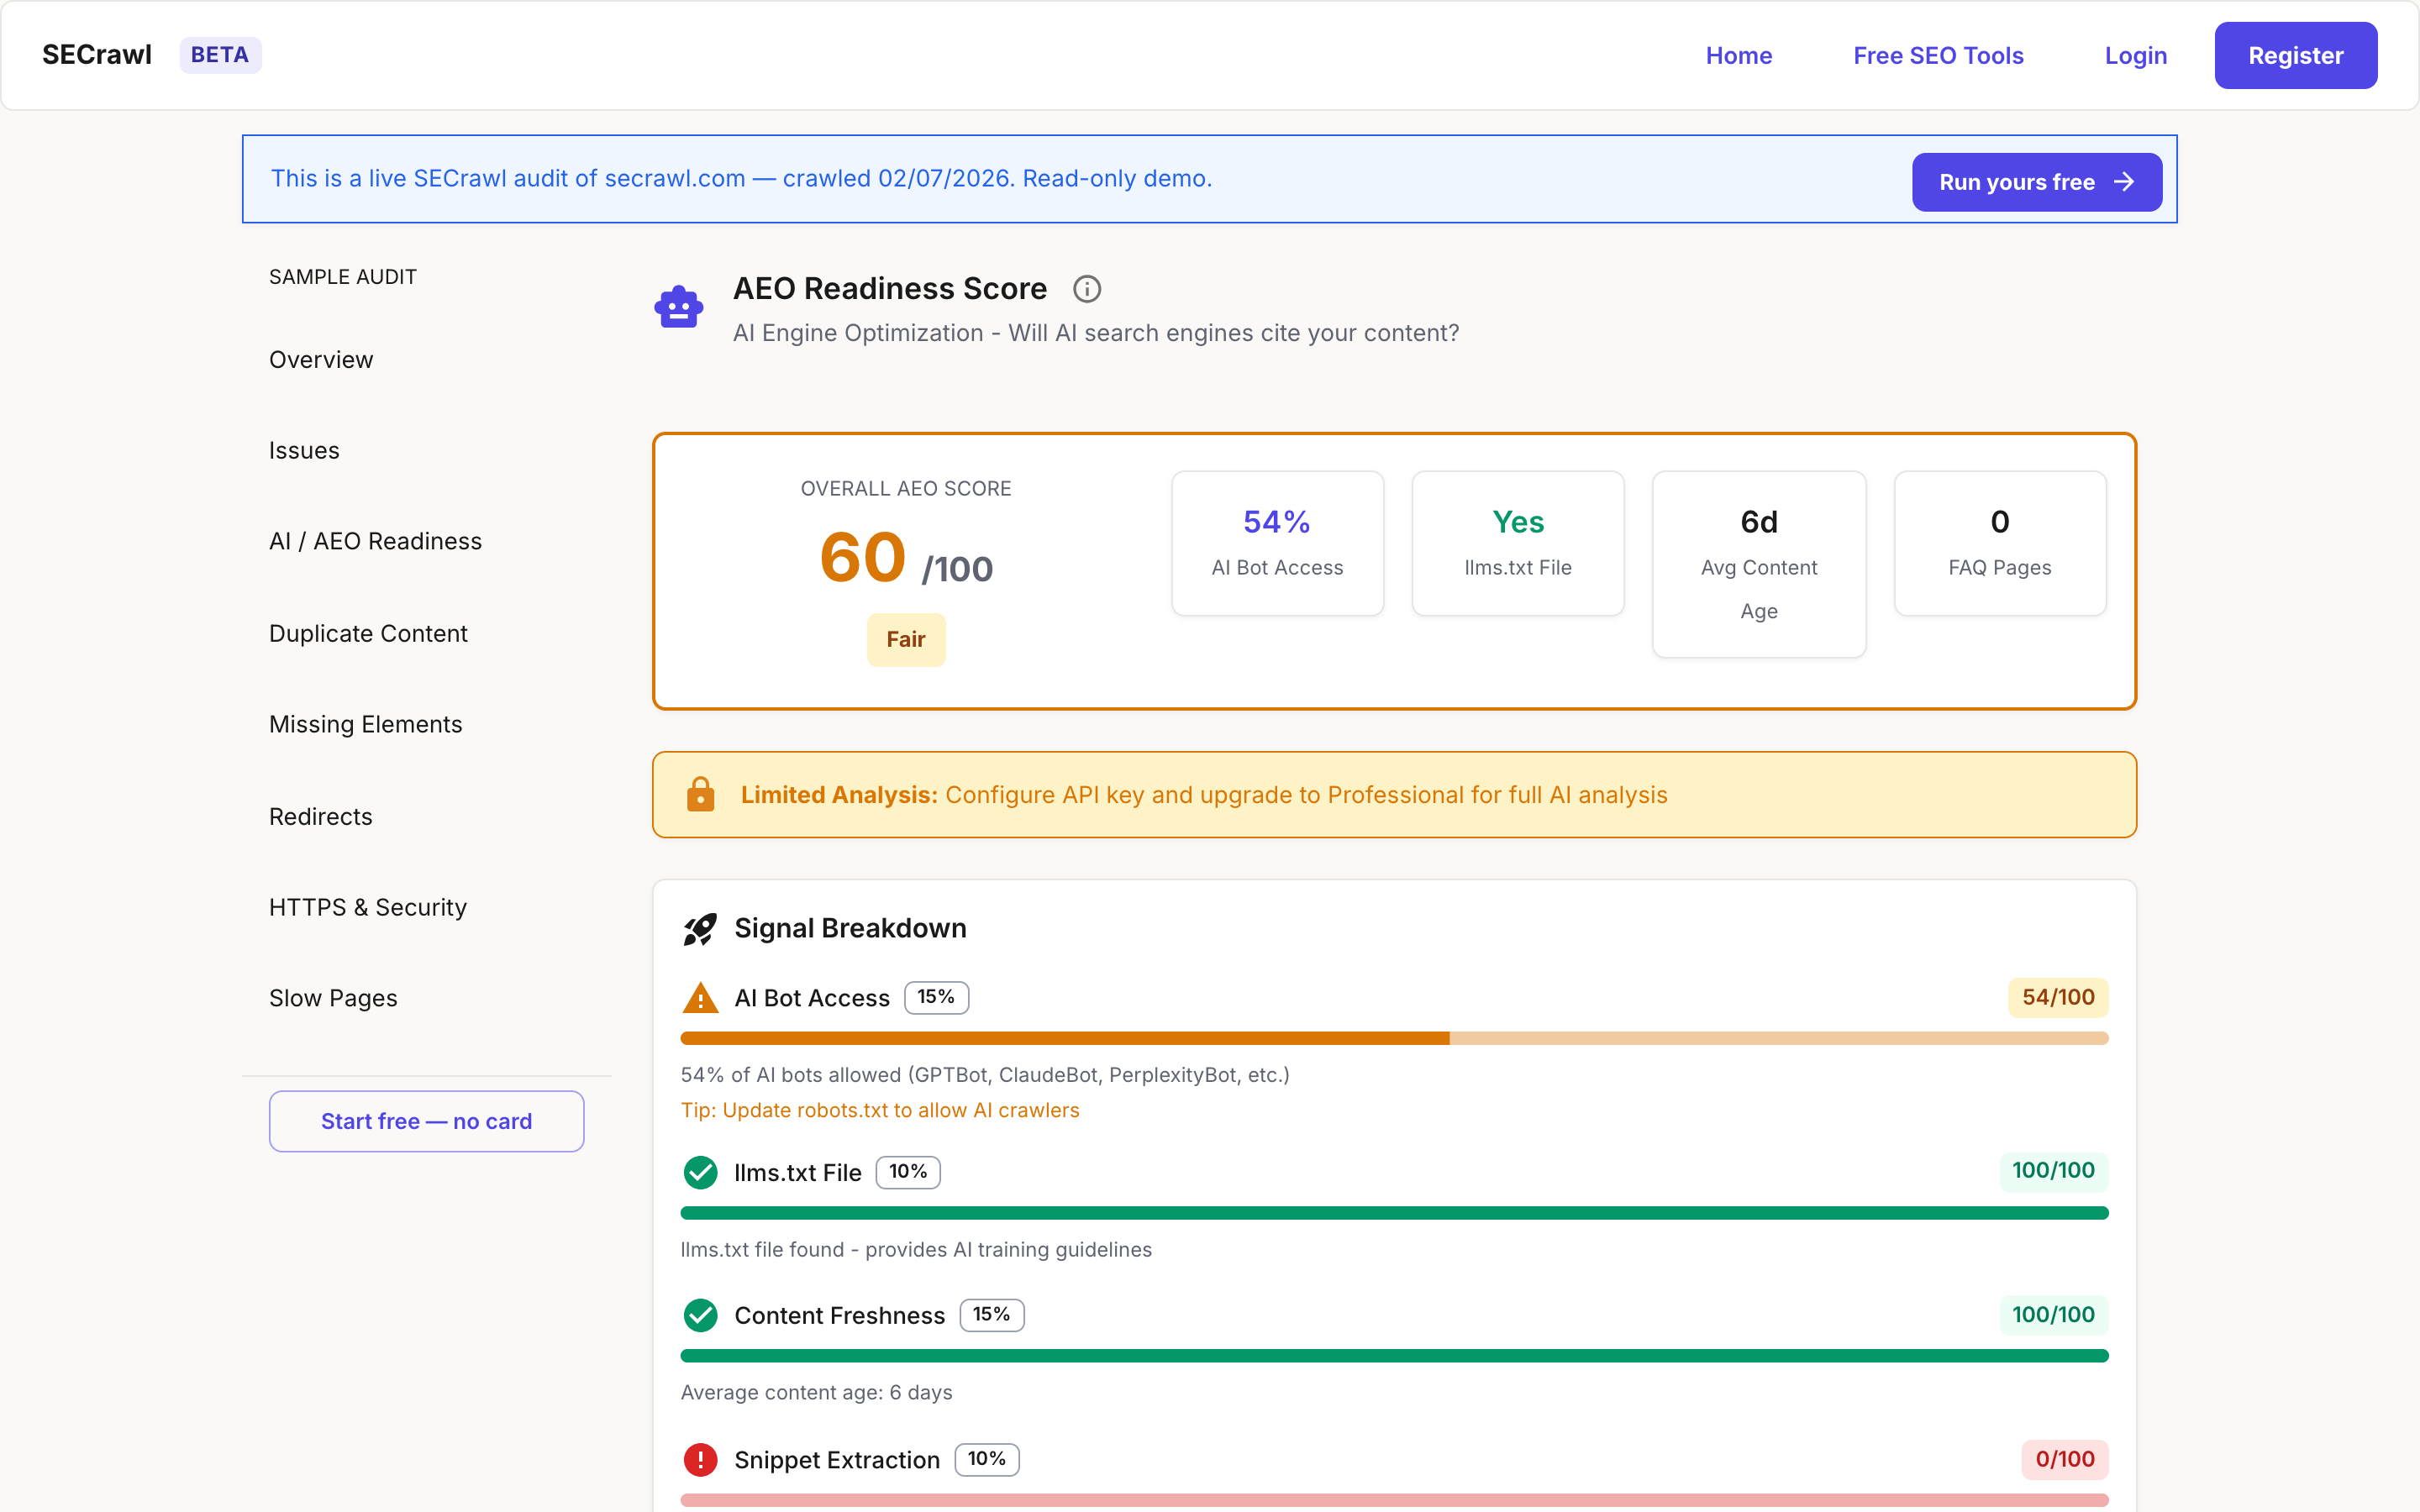Image resolution: width=2420 pixels, height=1512 pixels.
Task: Click the Login link
Action: [2136, 55]
